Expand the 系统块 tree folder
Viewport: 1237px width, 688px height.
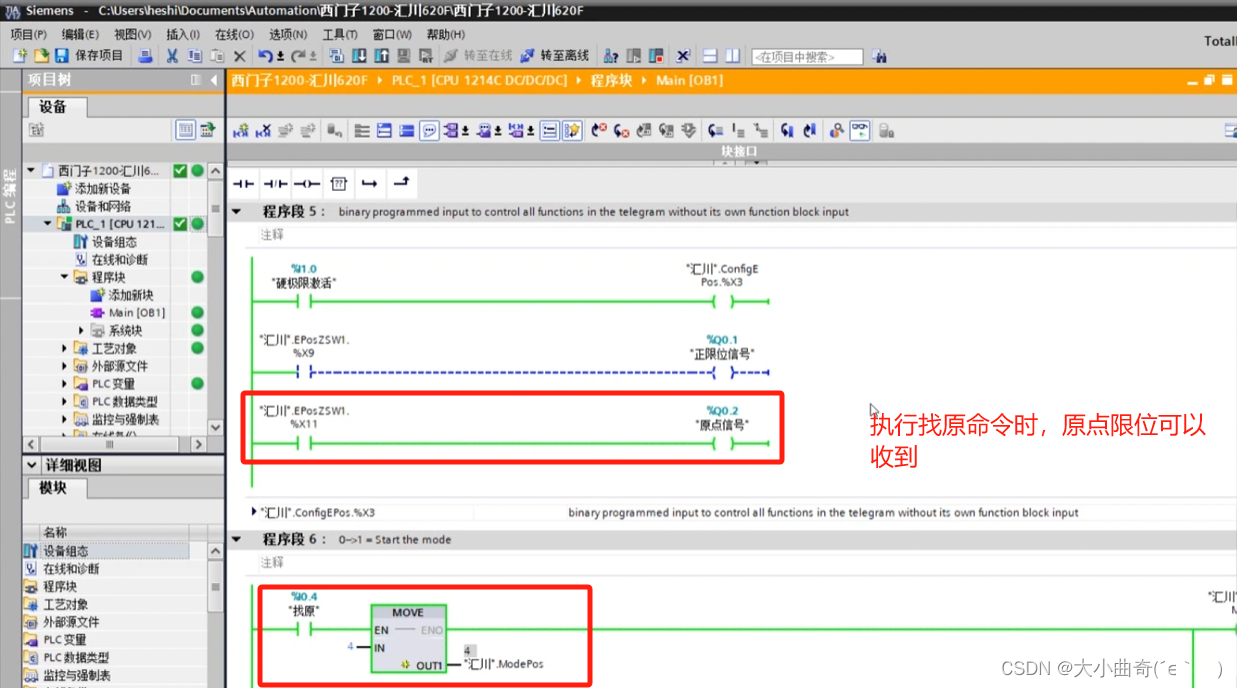[x=82, y=330]
